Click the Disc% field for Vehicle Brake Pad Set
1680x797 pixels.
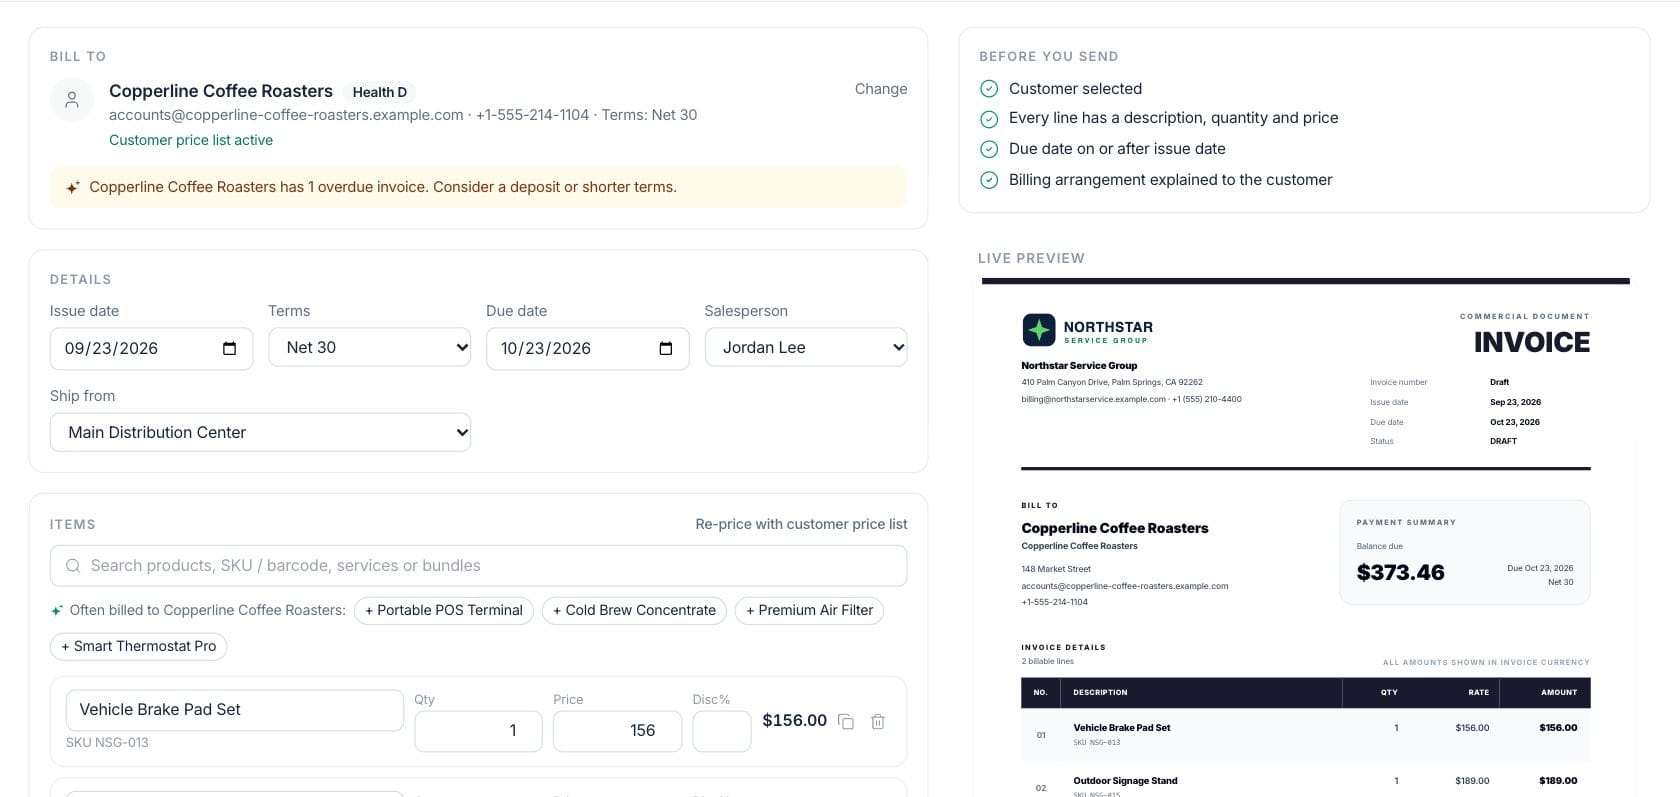[x=722, y=731]
